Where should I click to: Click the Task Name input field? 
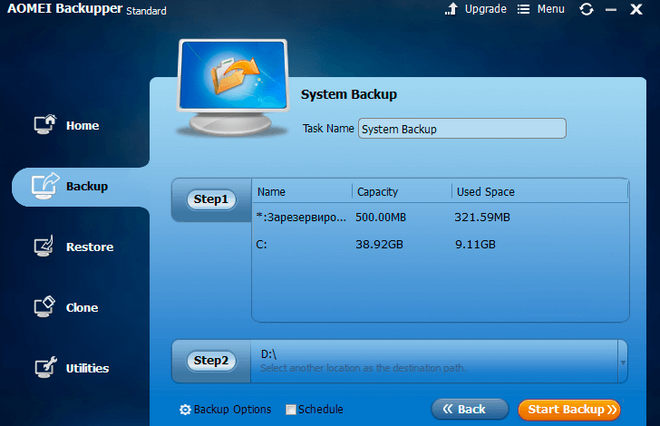coord(461,129)
